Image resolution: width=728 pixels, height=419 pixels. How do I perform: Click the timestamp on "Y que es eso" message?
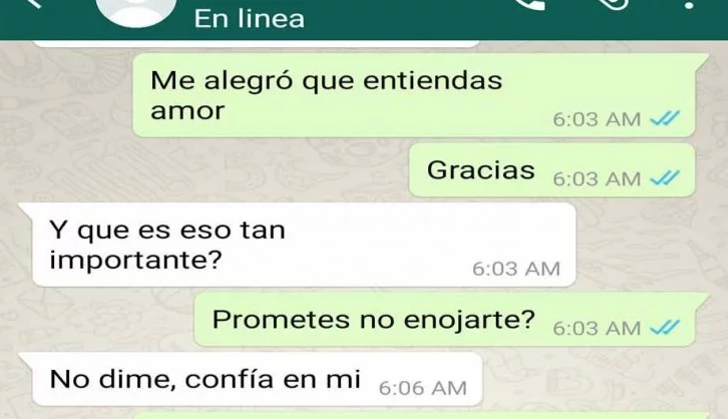(x=516, y=268)
